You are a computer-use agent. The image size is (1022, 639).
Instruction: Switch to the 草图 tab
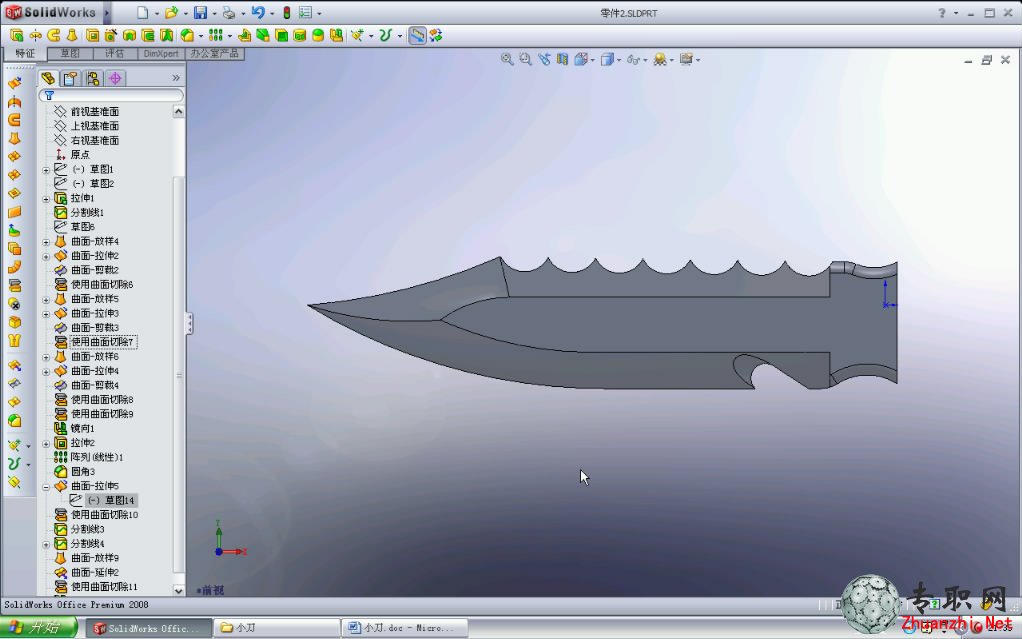point(70,53)
